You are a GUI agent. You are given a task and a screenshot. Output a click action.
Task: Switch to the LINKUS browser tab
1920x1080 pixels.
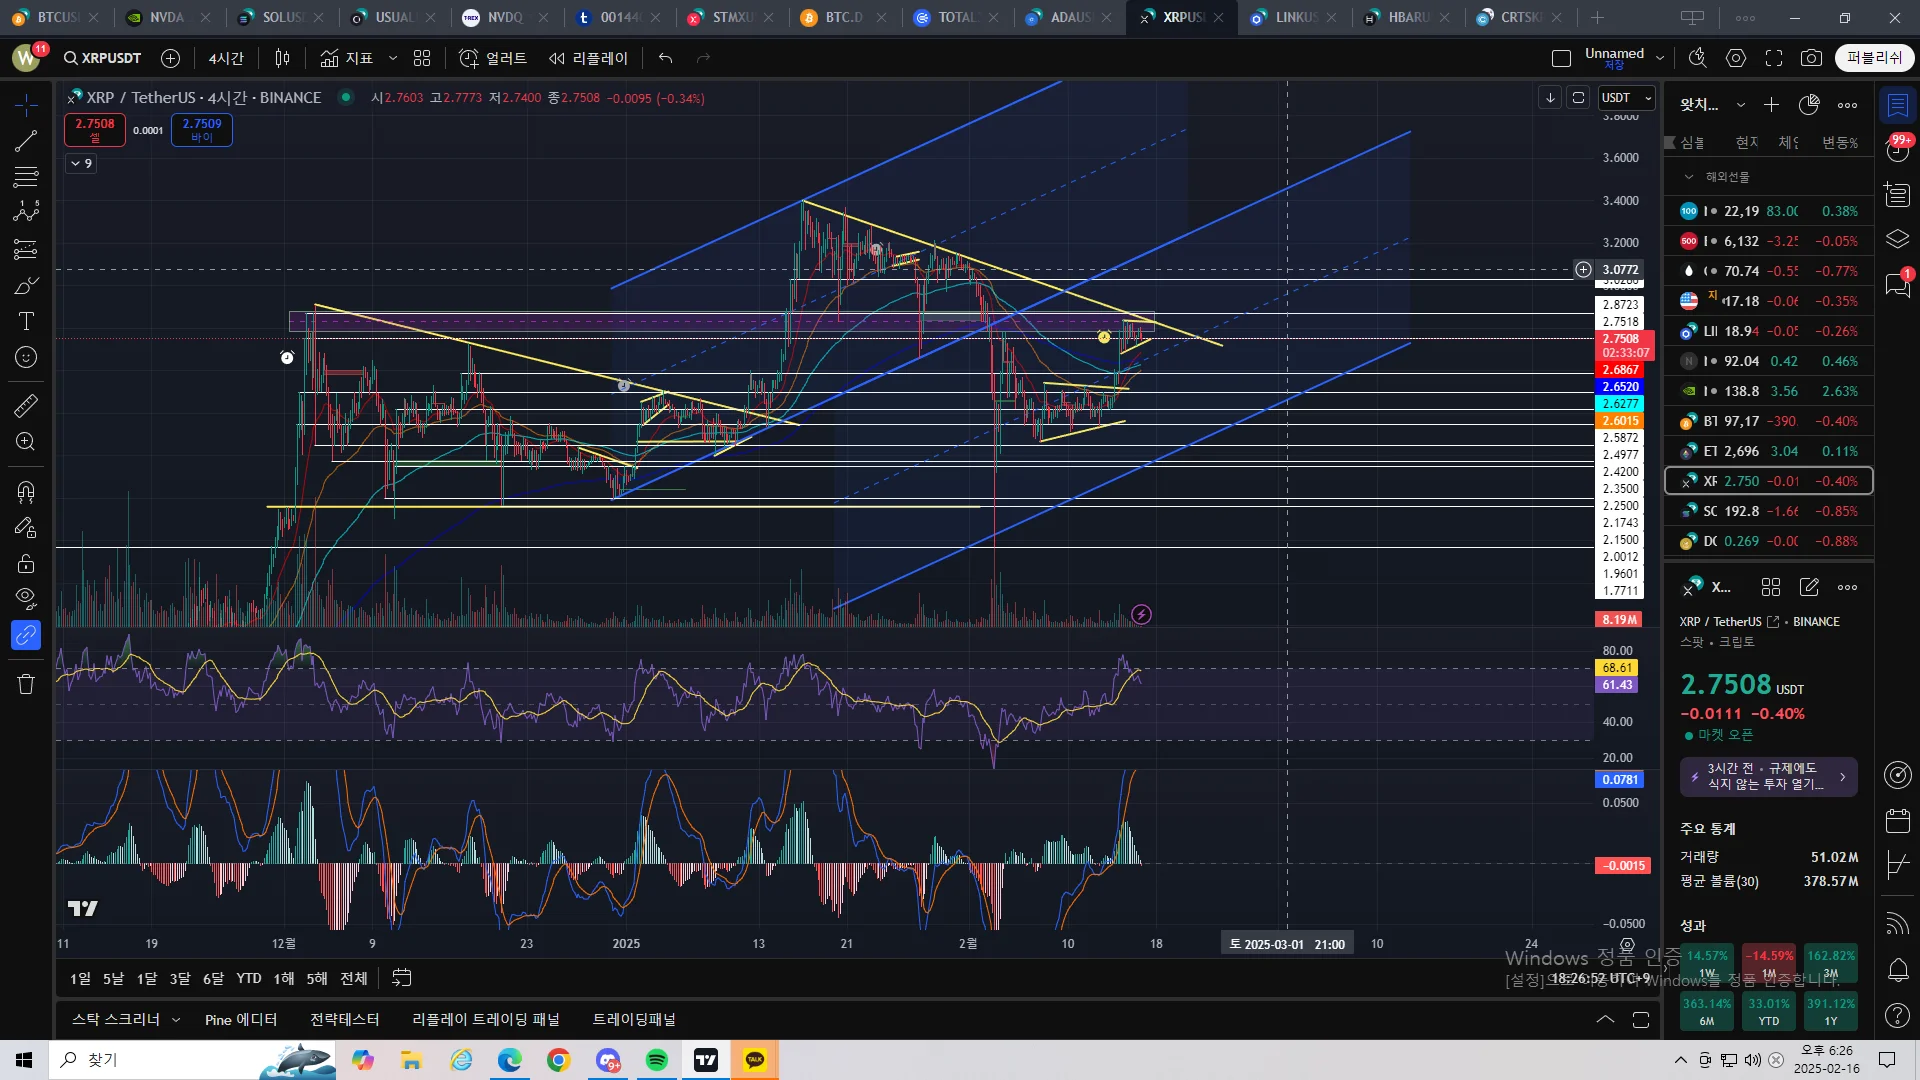1295,17
